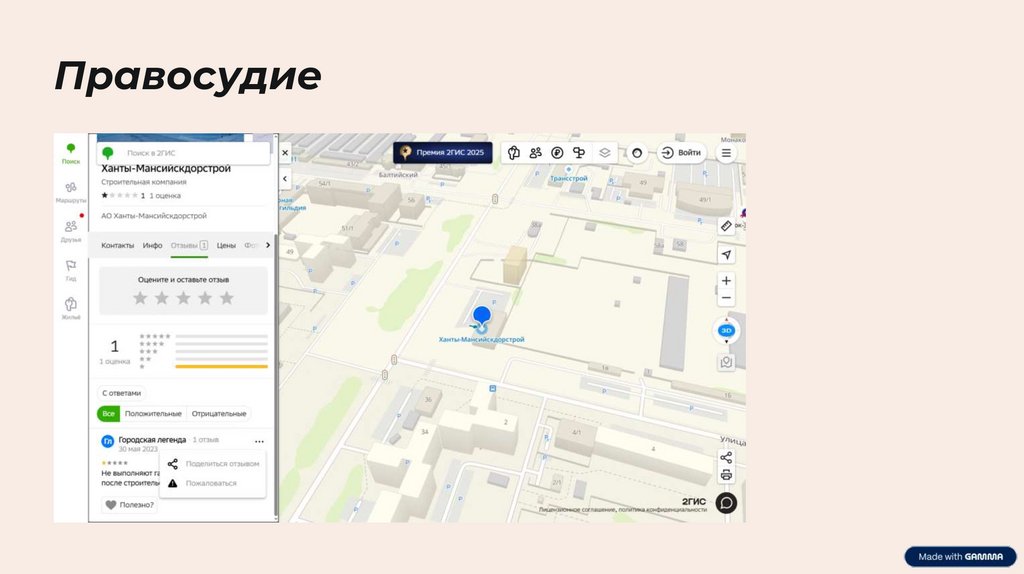1024x574 pixels.
Task: Click the map marker icon below 3D
Action: pos(726,362)
